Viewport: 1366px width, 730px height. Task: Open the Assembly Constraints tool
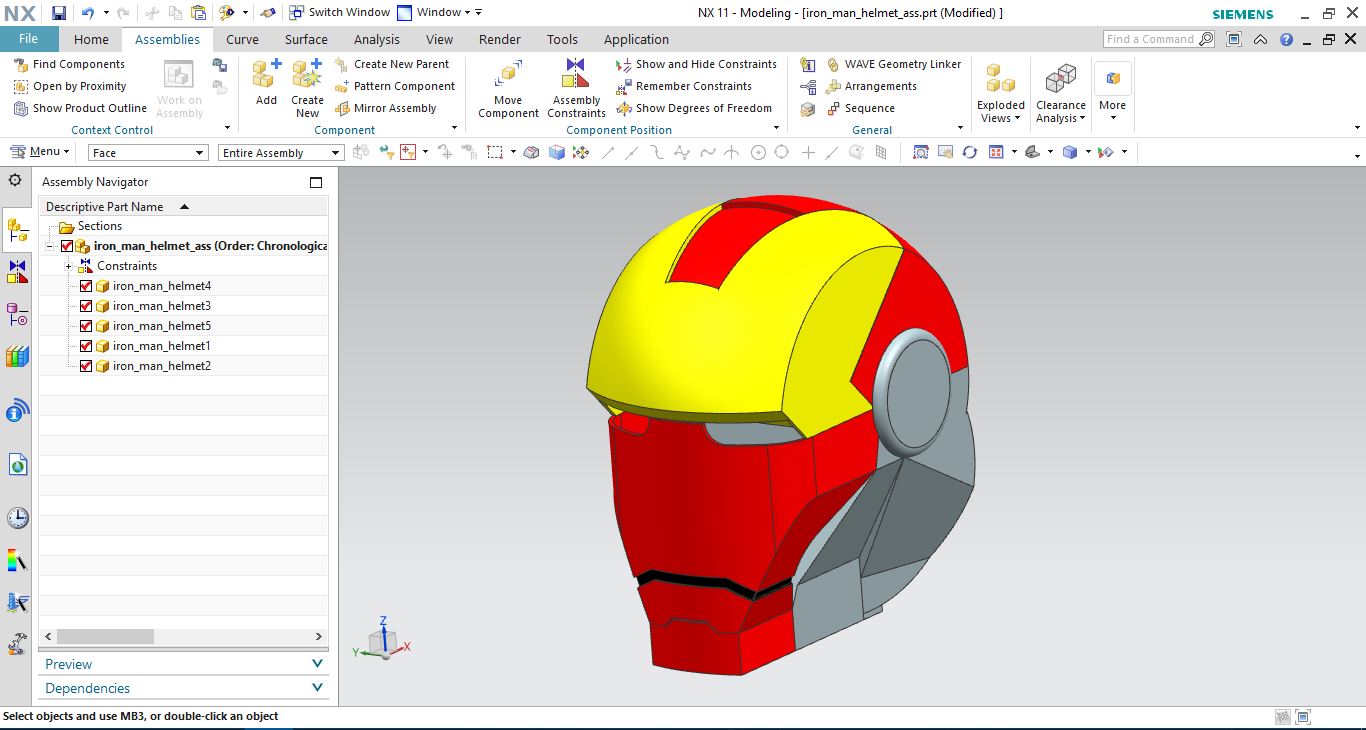576,88
